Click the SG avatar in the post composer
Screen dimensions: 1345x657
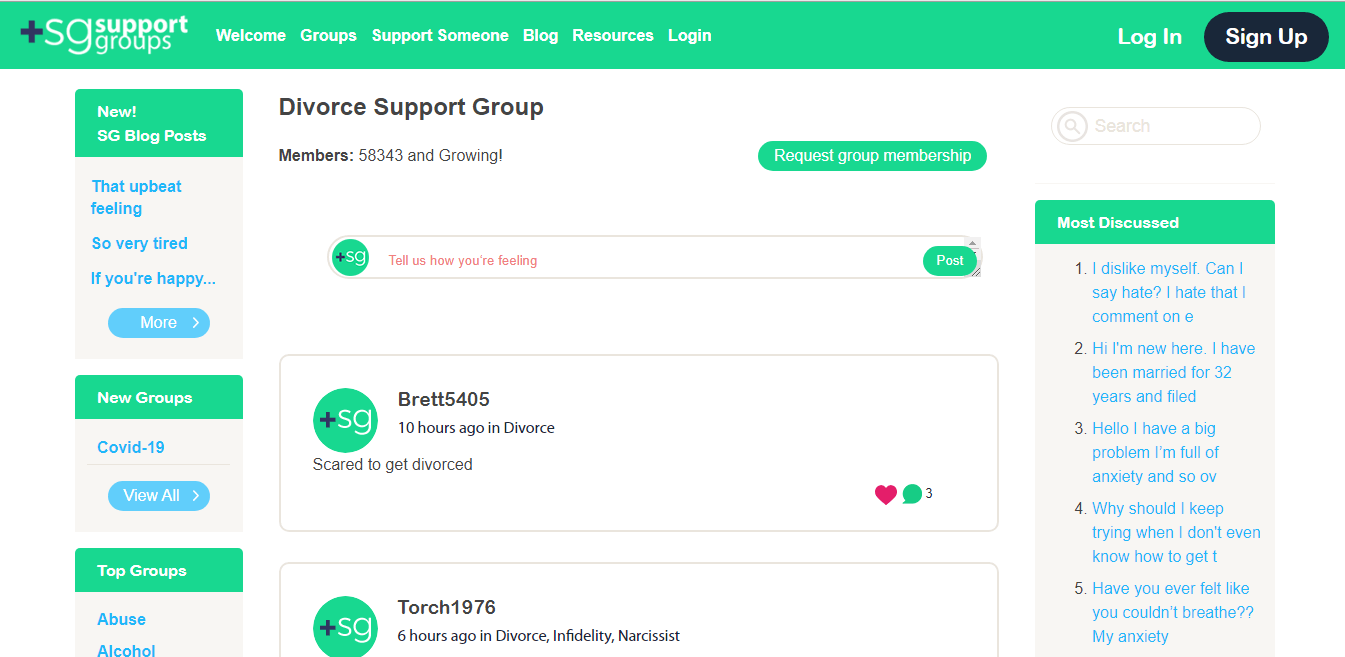click(349, 257)
